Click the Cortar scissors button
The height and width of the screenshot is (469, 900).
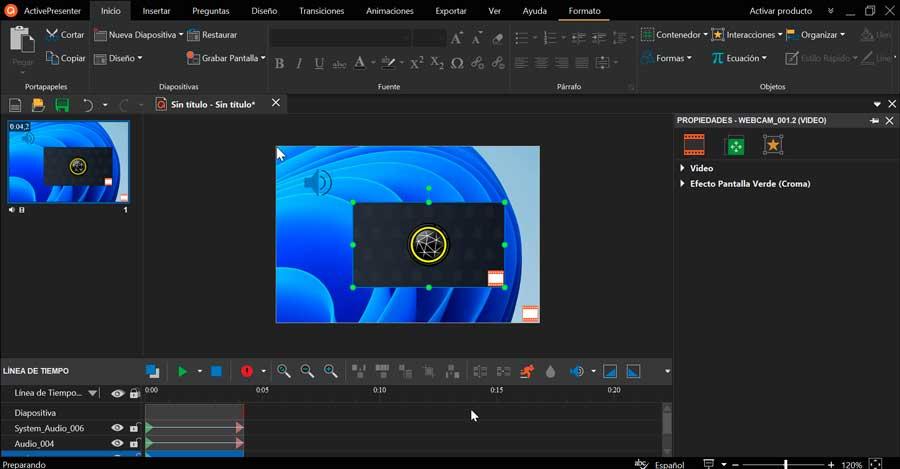click(x=65, y=34)
